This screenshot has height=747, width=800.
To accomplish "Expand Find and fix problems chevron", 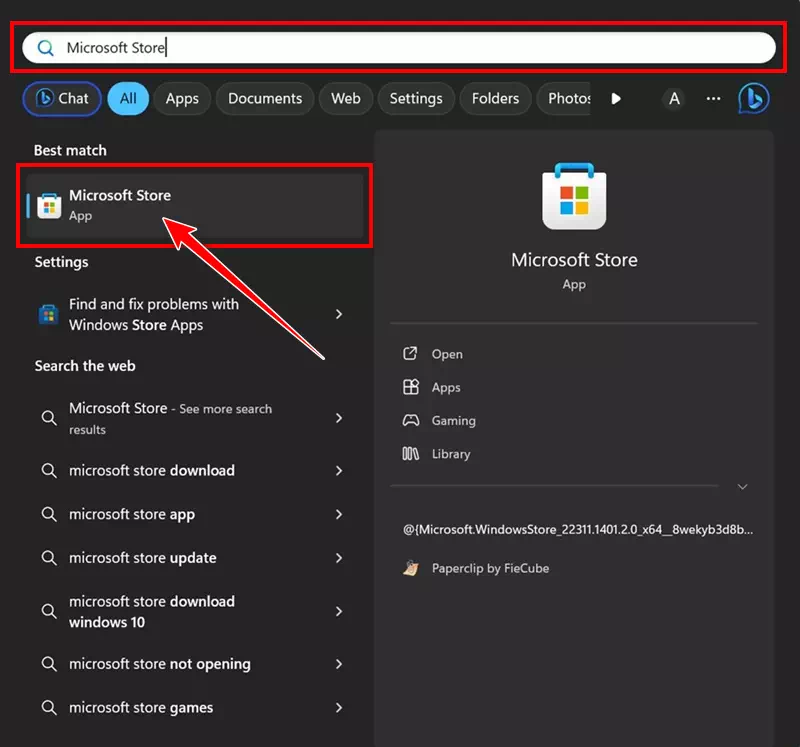I will tap(339, 314).
